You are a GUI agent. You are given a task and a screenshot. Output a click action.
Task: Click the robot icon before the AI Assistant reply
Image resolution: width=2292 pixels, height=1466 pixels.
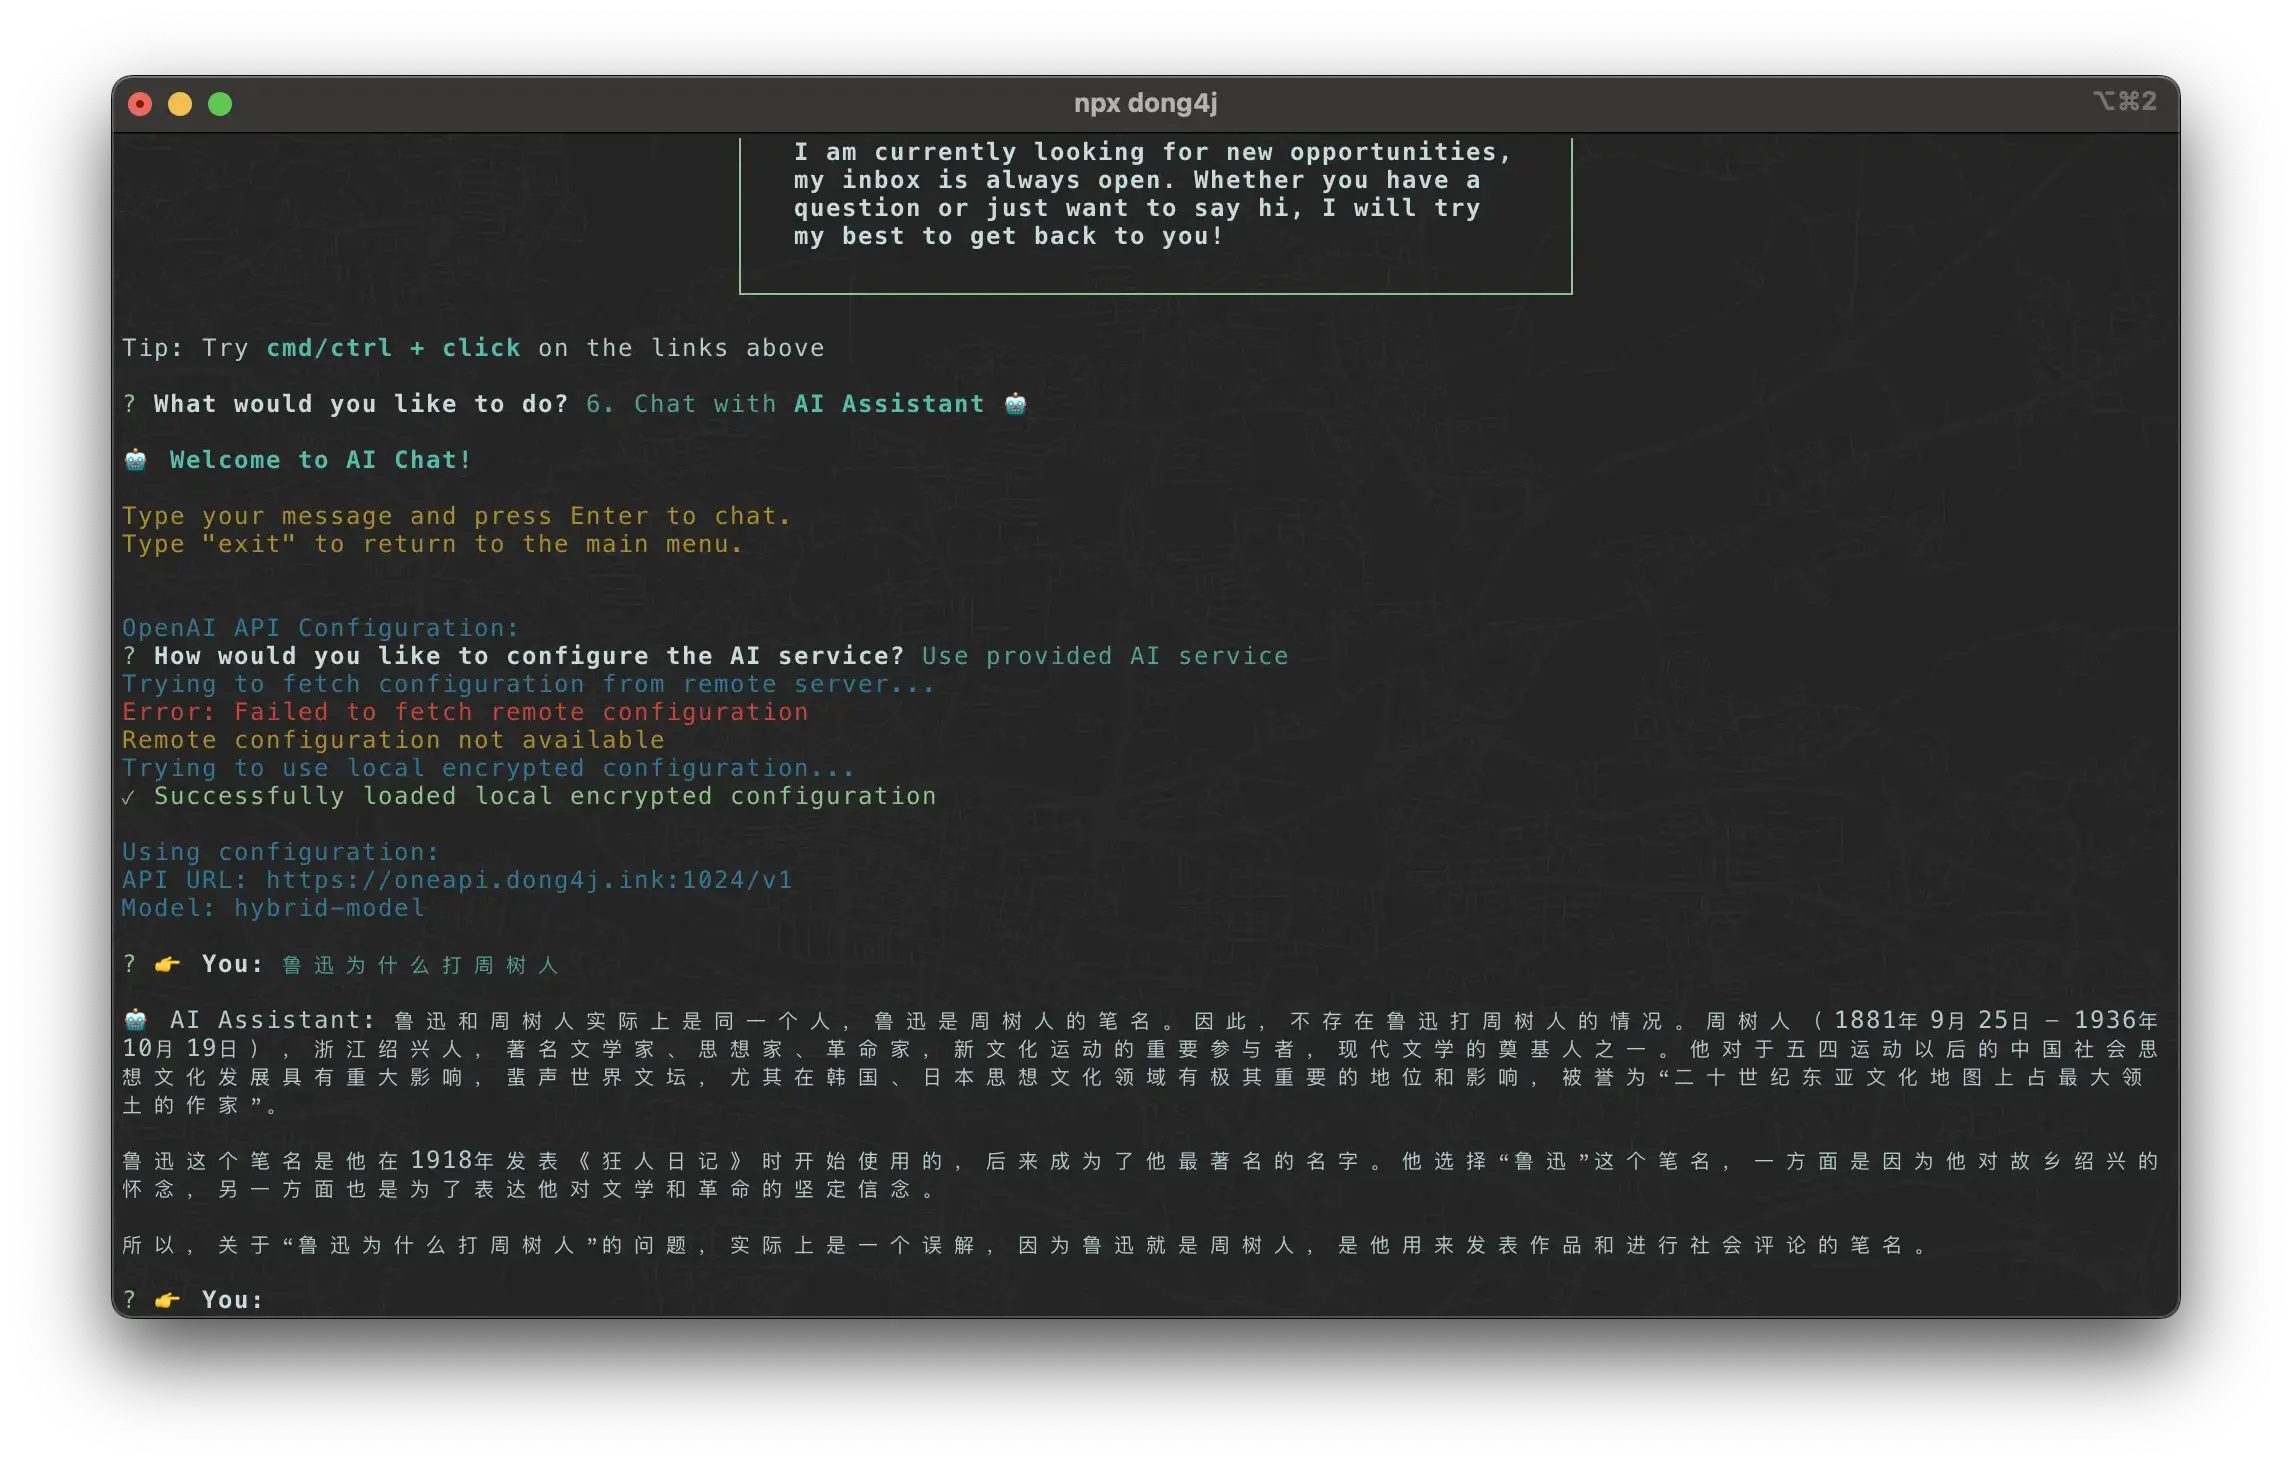(x=135, y=1020)
